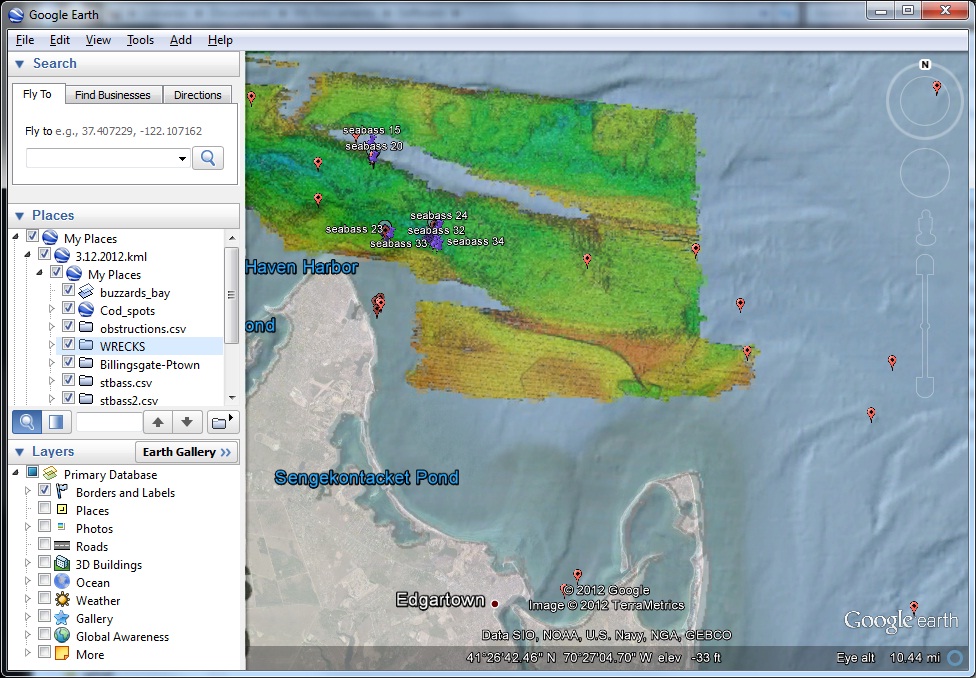The height and width of the screenshot is (678, 976).
Task: Enable the Photos layer checkbox
Action: pyautogui.click(x=44, y=526)
